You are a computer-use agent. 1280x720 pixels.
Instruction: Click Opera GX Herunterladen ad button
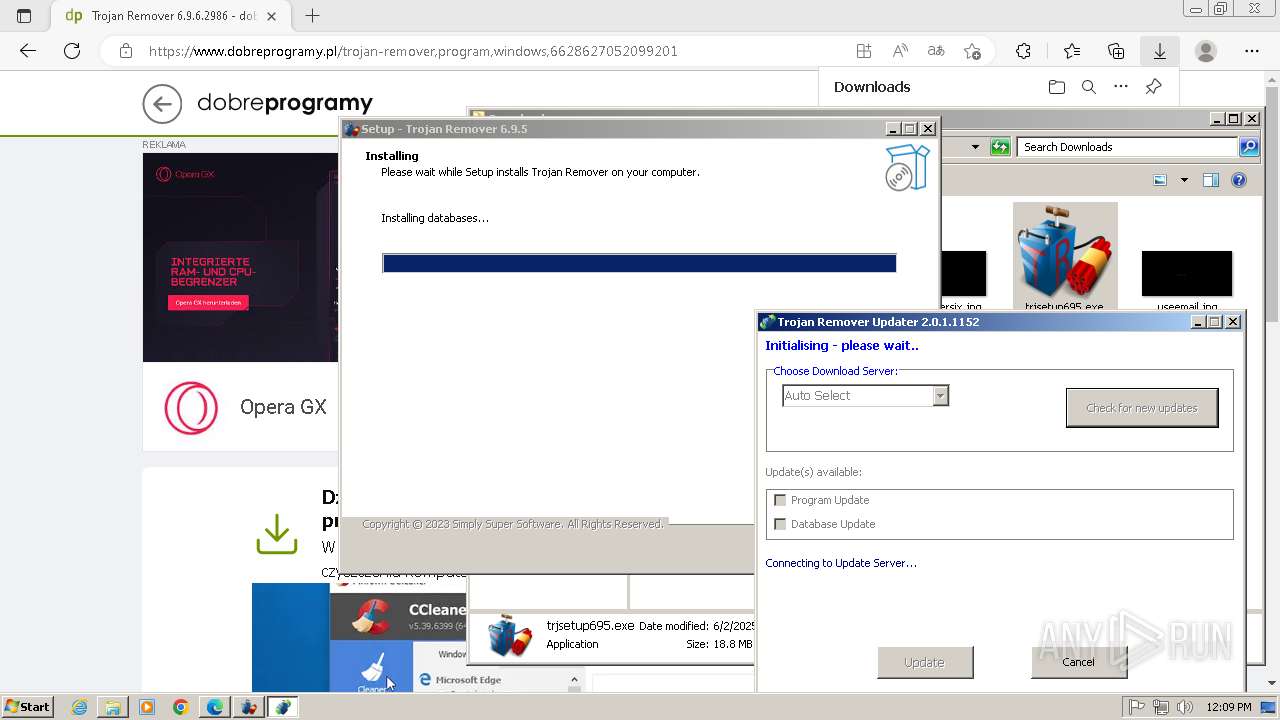point(208,302)
